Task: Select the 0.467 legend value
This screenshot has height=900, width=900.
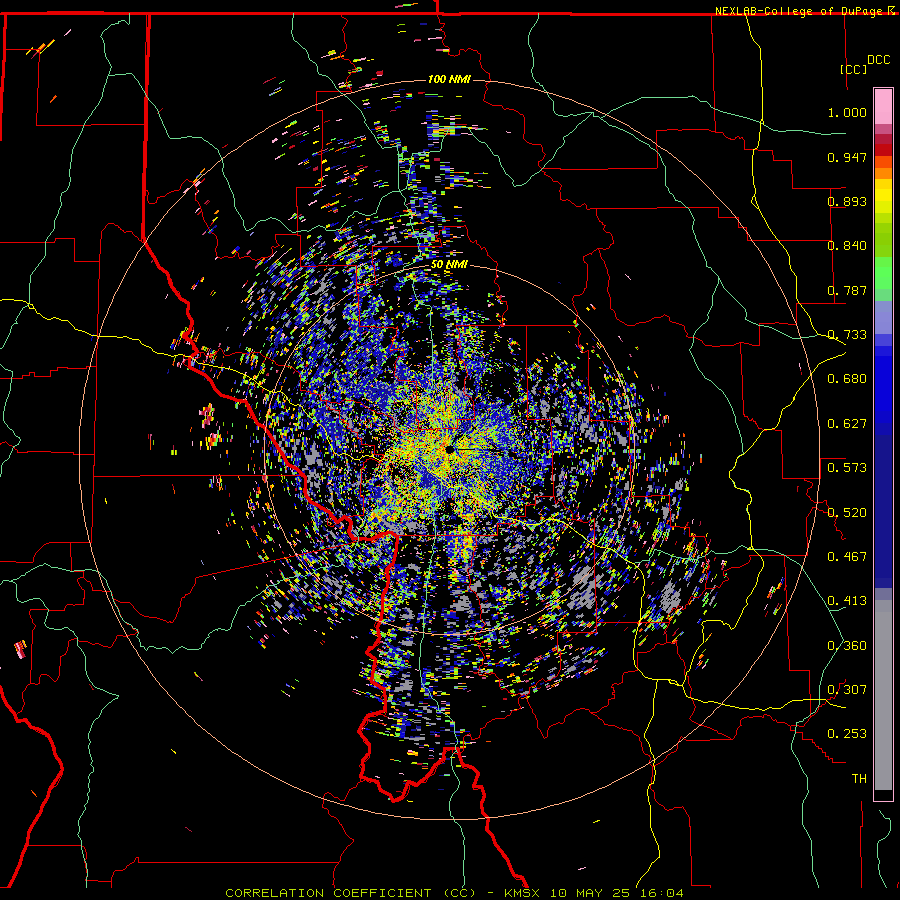Action: (847, 557)
